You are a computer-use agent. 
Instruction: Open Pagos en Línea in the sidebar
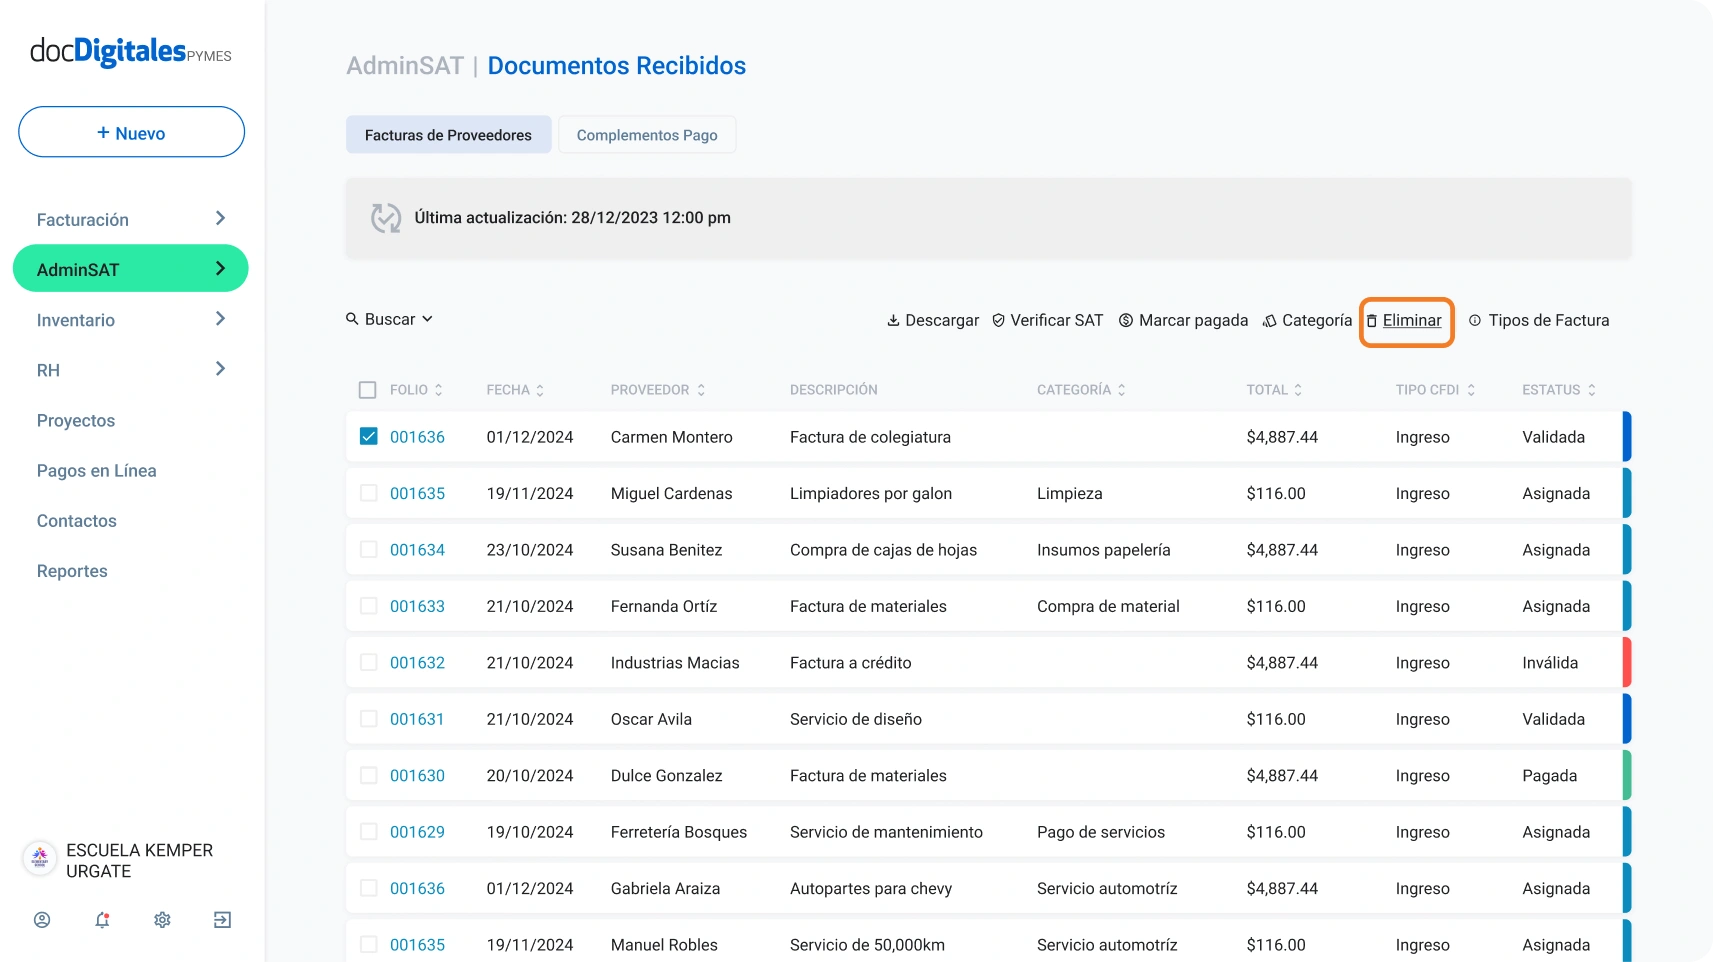tap(97, 471)
